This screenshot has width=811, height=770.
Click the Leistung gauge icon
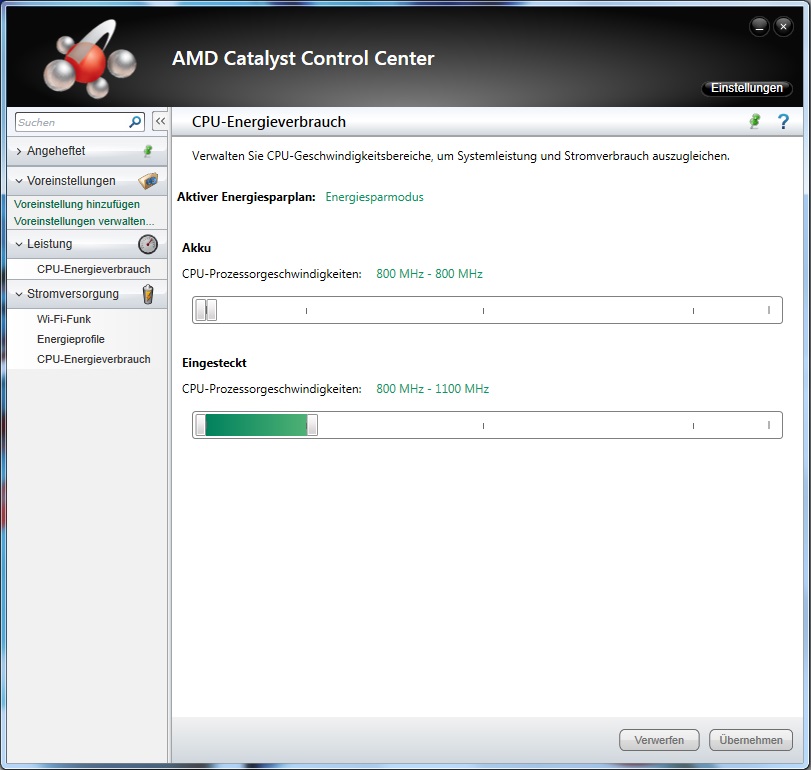click(148, 244)
